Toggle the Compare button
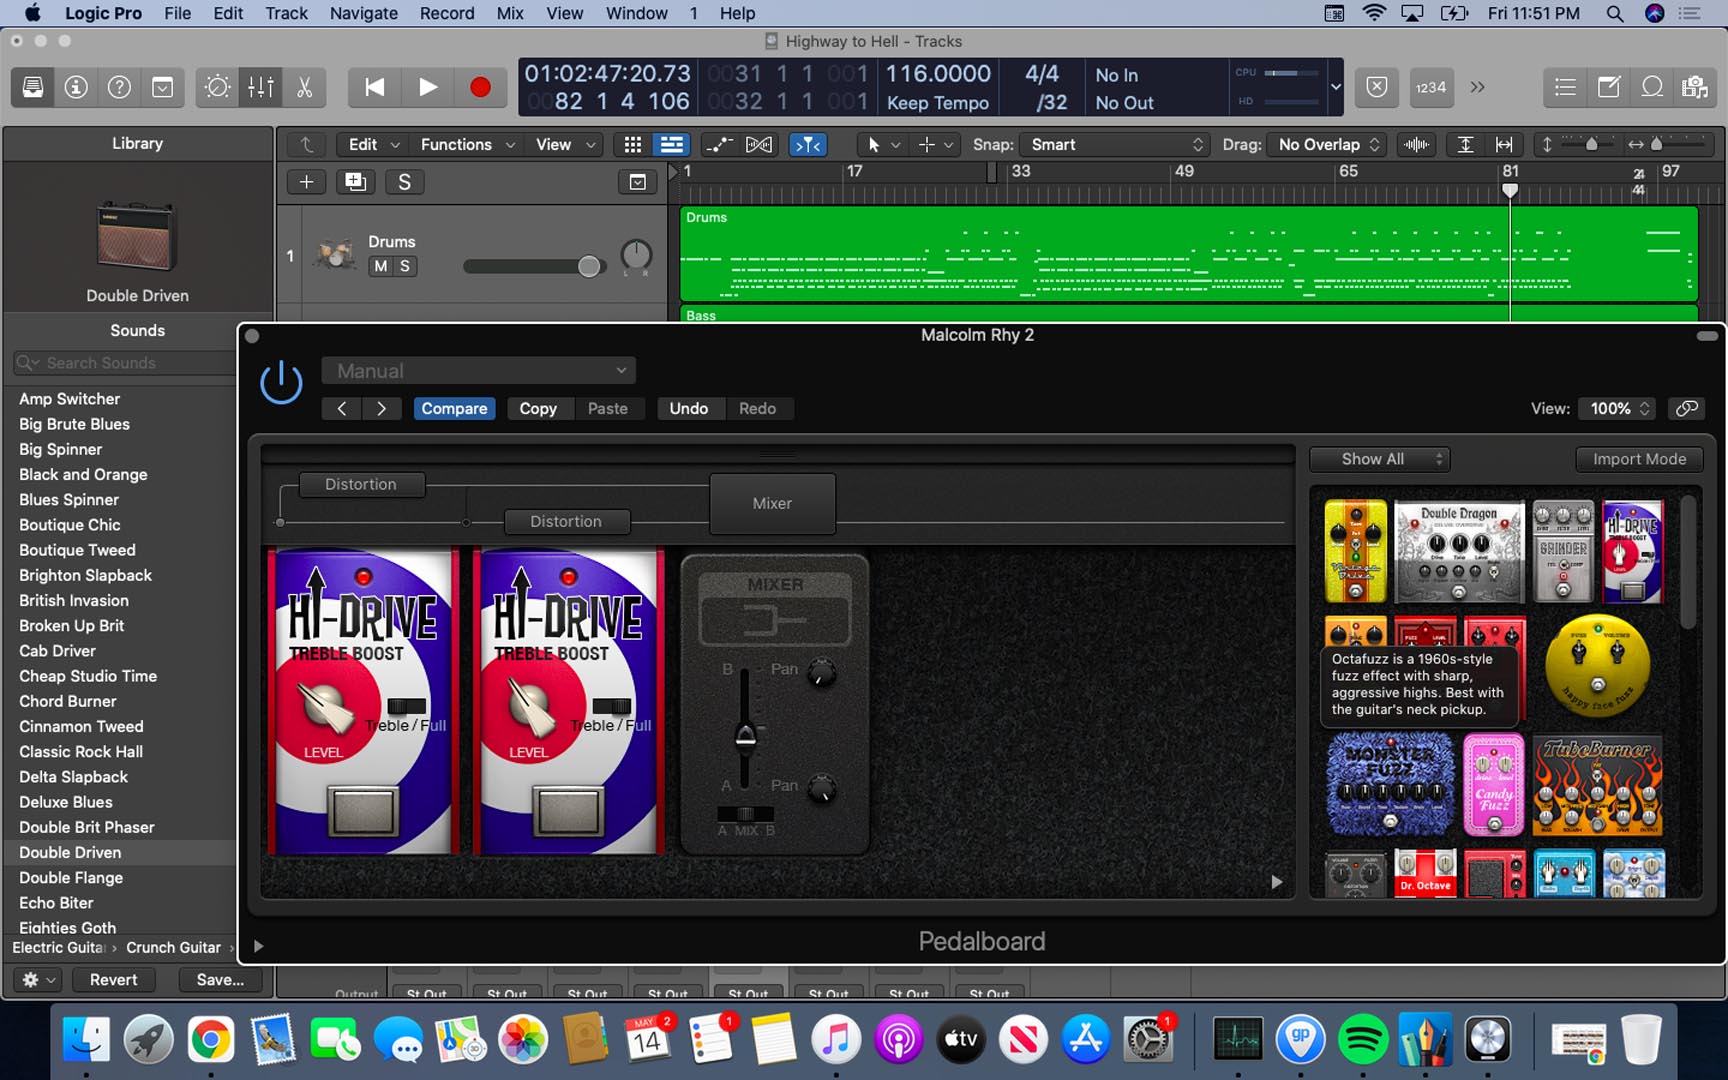1728x1080 pixels. click(x=454, y=409)
